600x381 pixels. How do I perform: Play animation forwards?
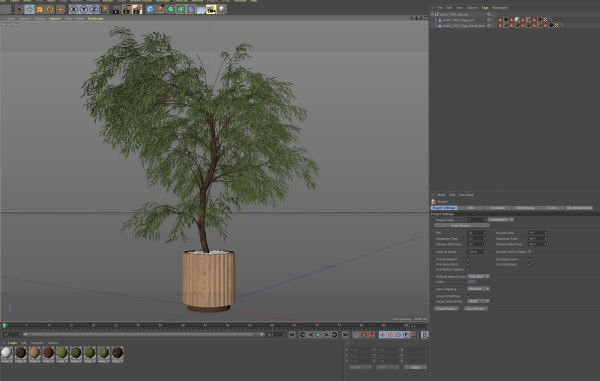point(318,335)
